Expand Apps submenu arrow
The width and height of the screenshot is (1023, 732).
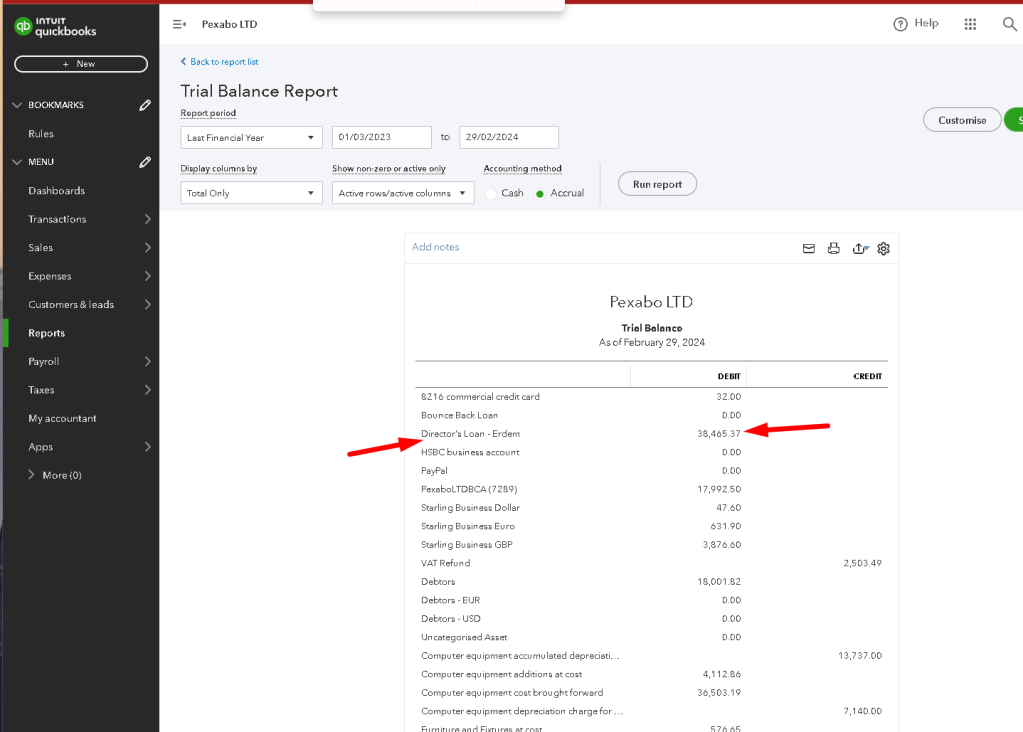(x=147, y=447)
